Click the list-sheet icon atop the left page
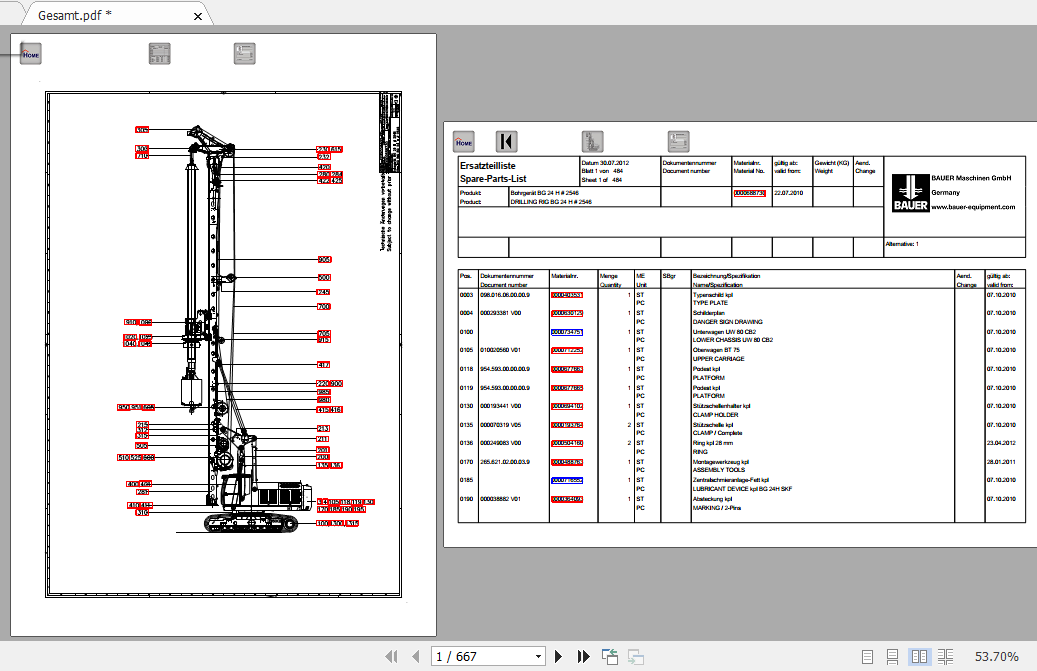The height and width of the screenshot is (671, 1037). pos(244,52)
